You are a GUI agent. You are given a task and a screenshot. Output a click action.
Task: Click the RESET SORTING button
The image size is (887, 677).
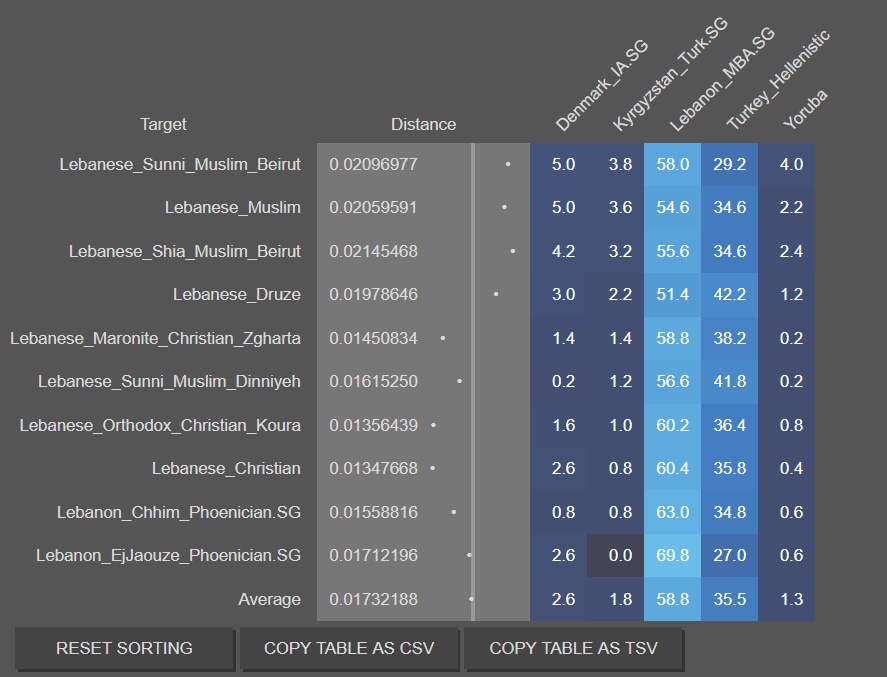(x=124, y=648)
